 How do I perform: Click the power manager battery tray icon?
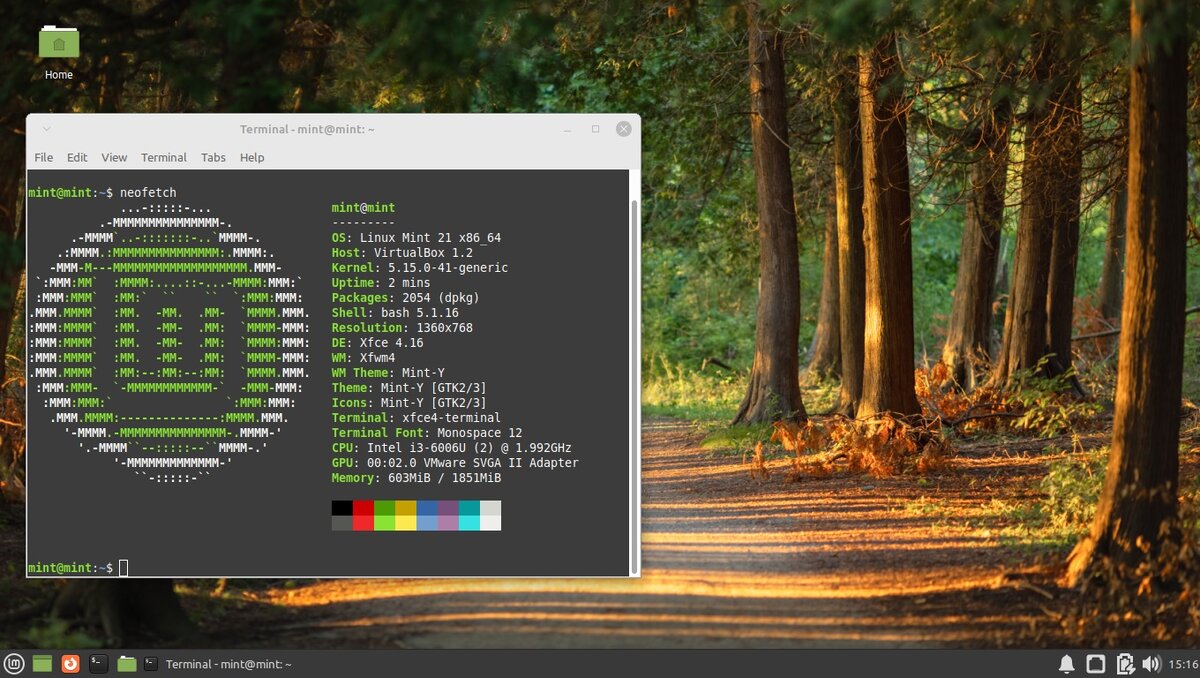(x=1124, y=663)
